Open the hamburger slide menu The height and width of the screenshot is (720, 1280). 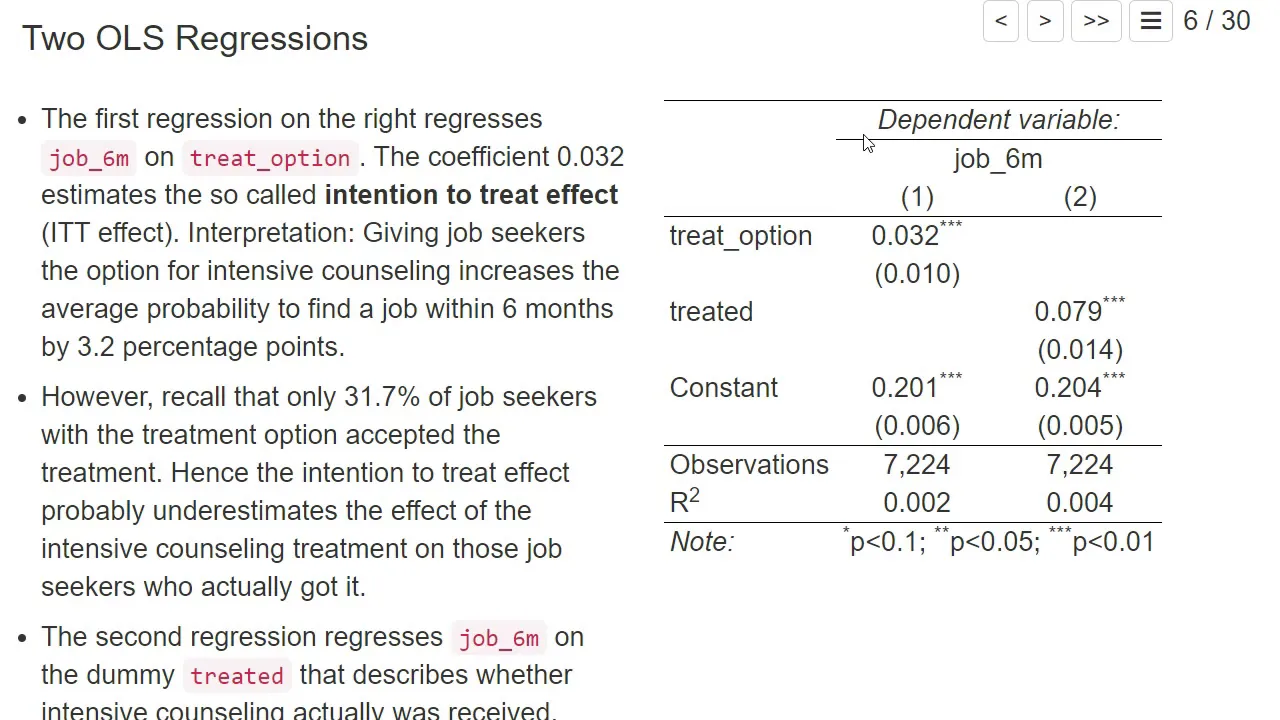(x=1151, y=21)
